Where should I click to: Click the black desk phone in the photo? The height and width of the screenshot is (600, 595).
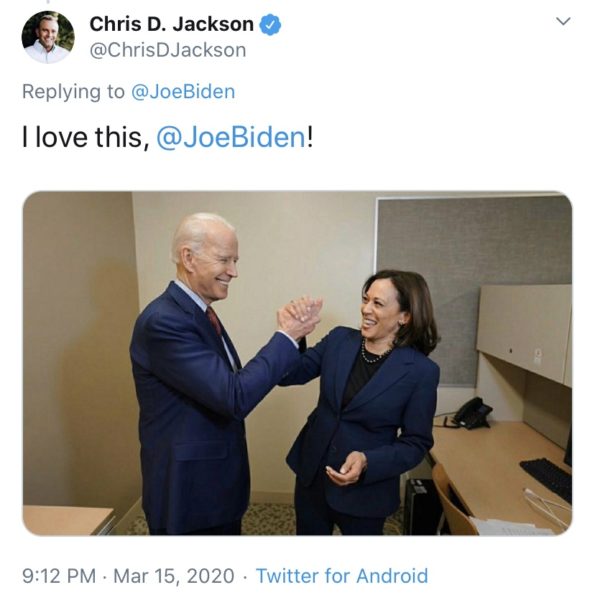(x=472, y=413)
